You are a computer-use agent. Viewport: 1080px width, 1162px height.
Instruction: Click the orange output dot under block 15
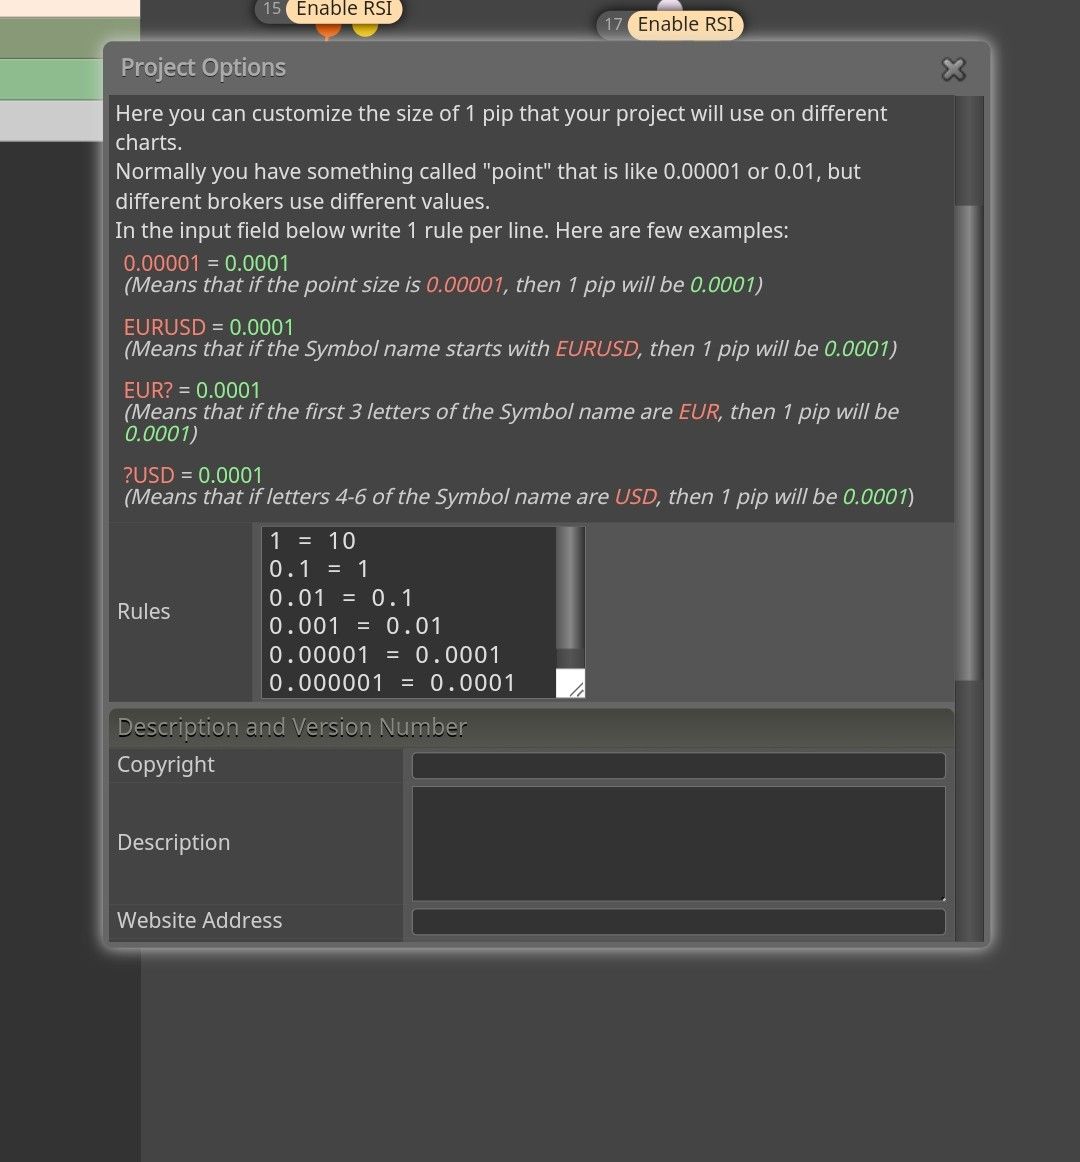[x=328, y=30]
